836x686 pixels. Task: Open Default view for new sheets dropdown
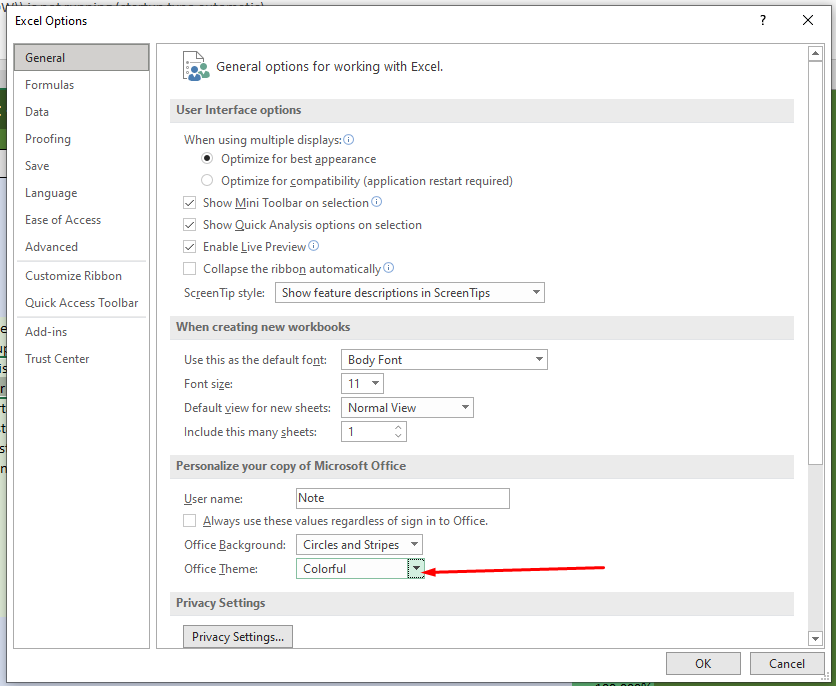407,408
